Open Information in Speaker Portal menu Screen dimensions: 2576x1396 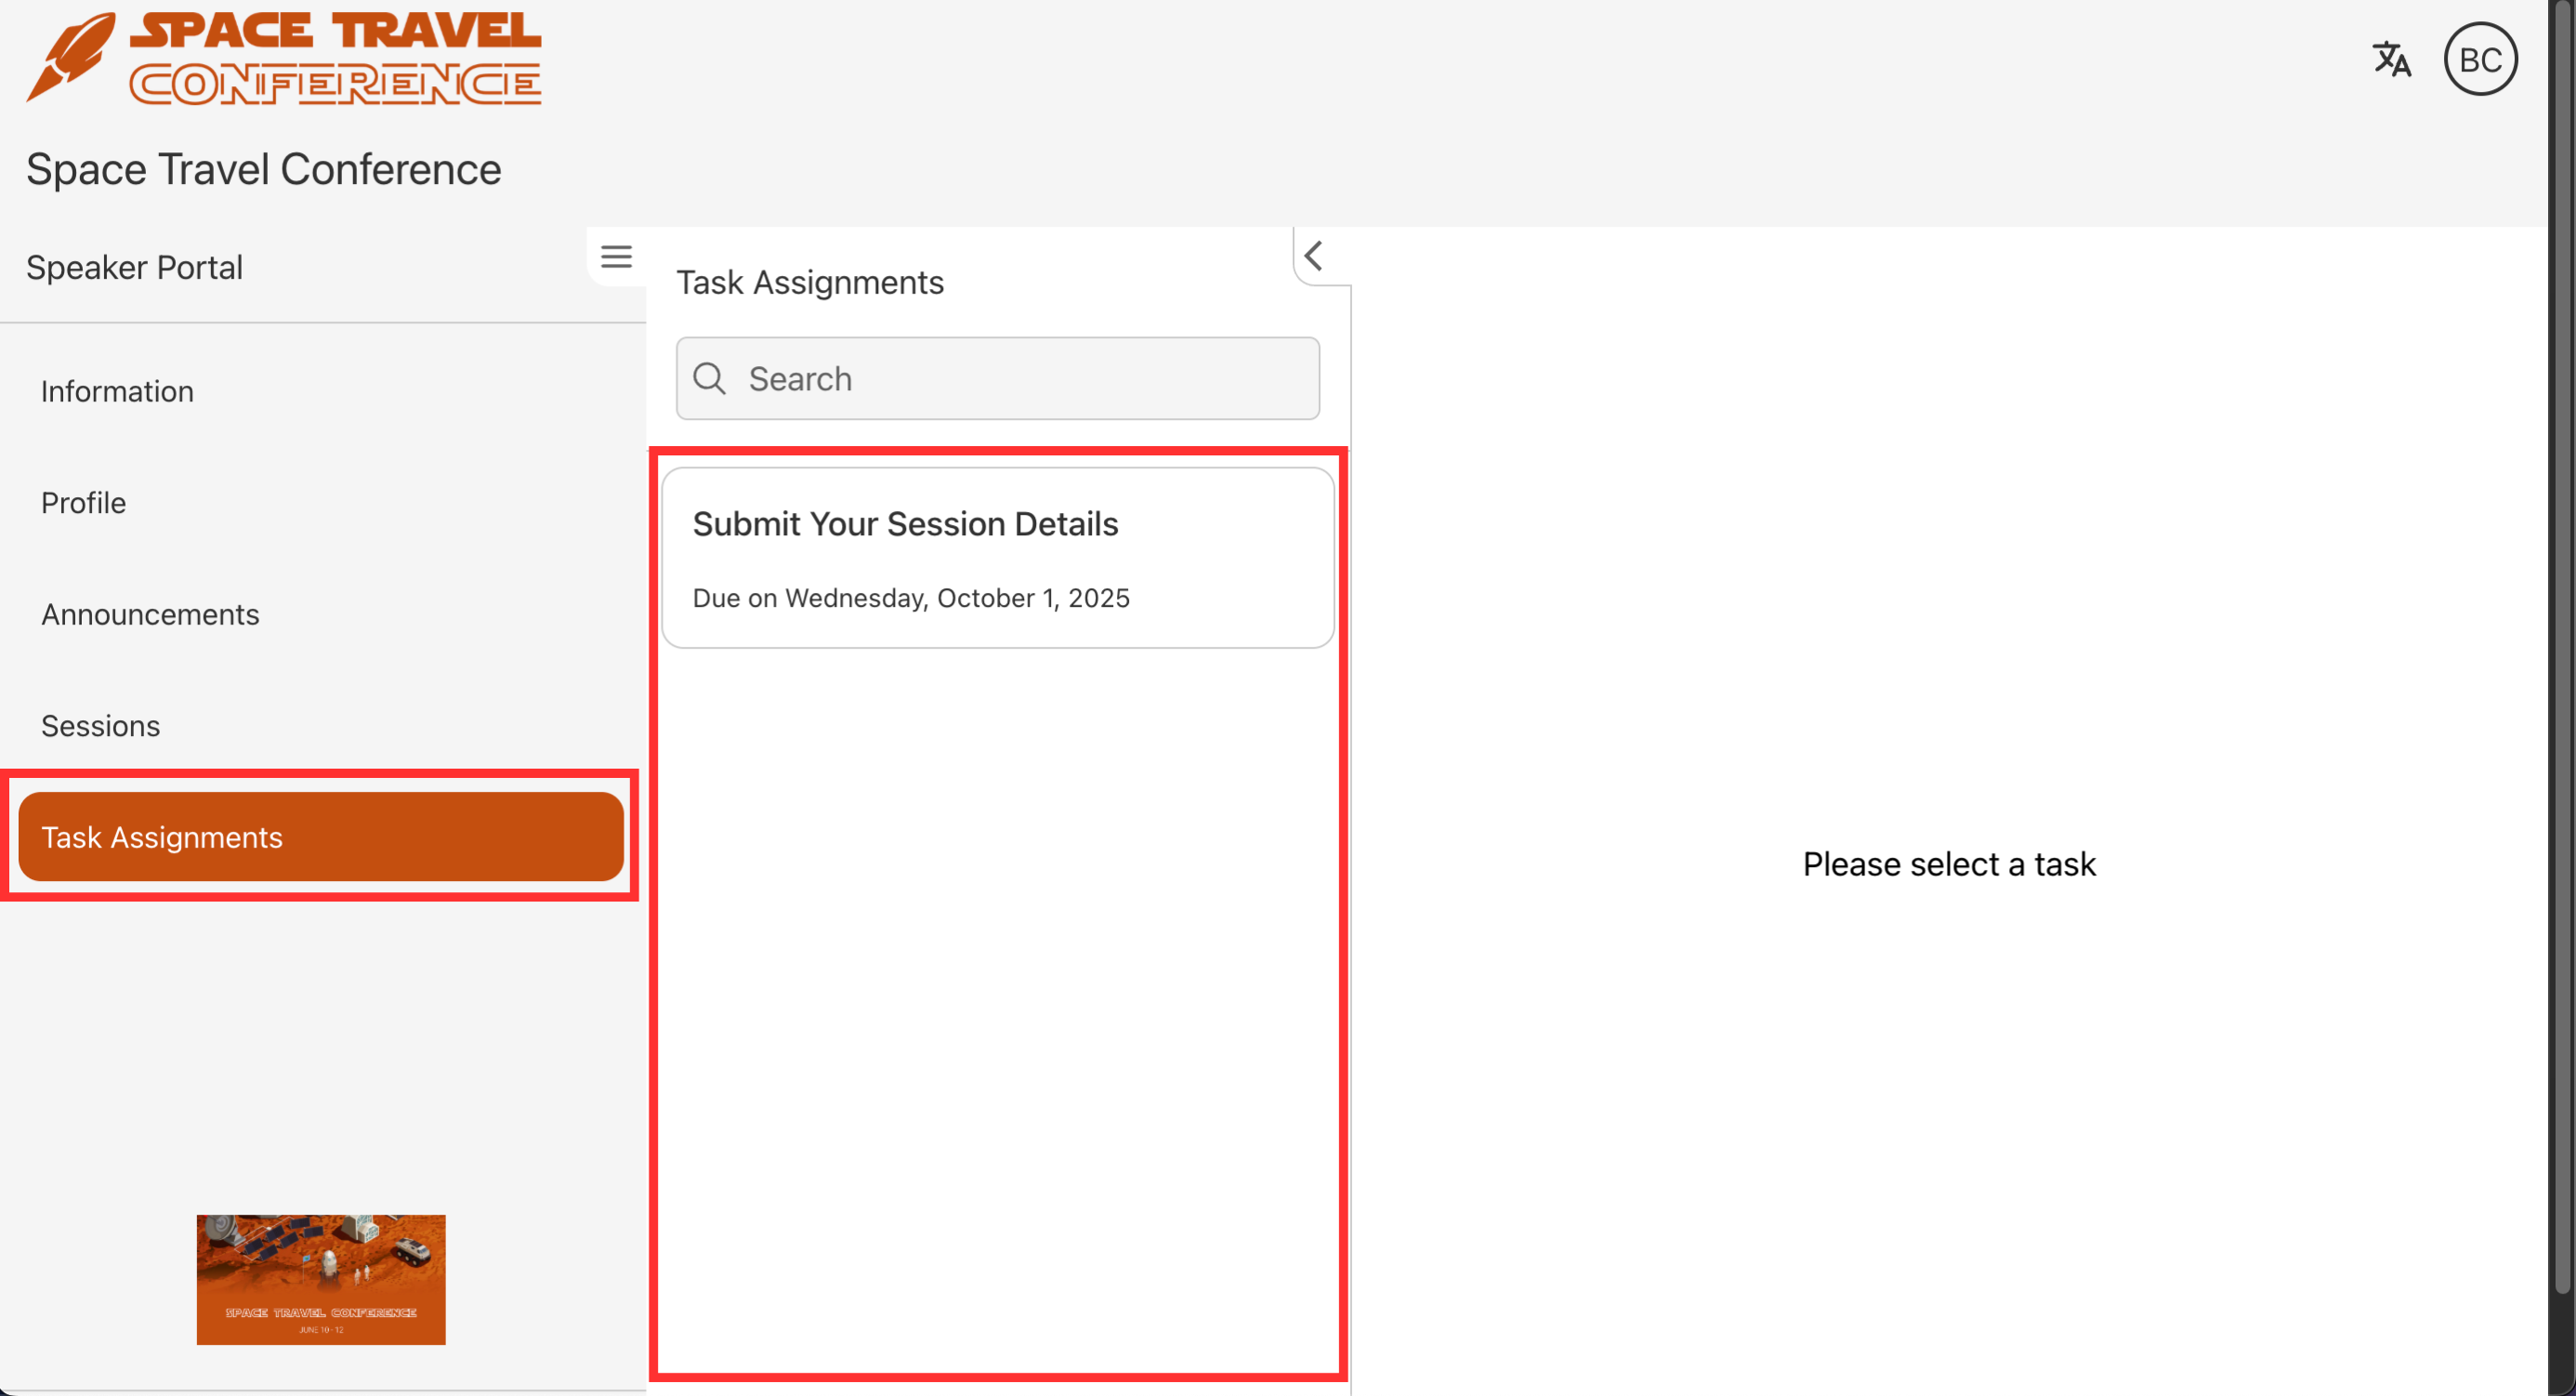tap(117, 391)
